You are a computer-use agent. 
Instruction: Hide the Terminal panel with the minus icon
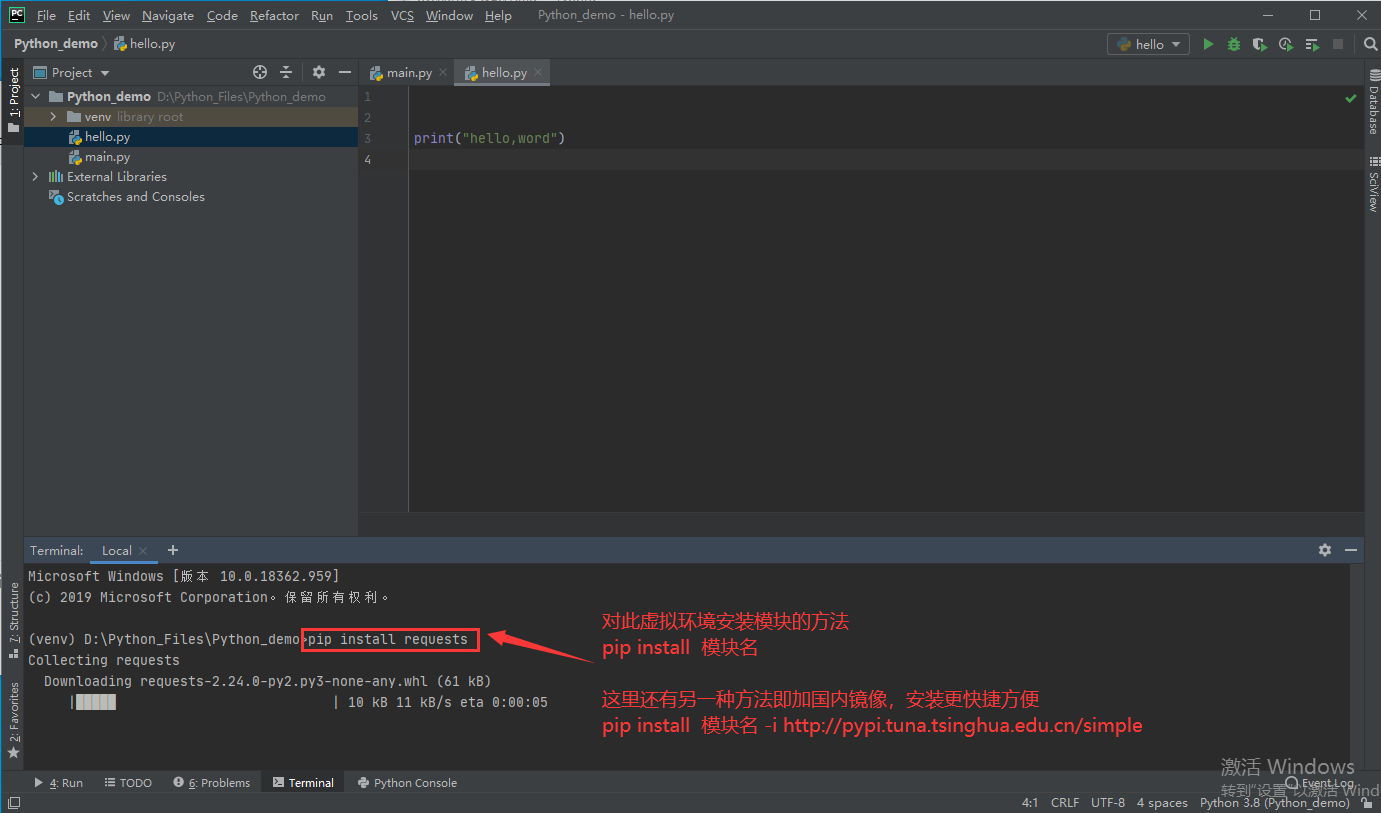pyautogui.click(x=1351, y=550)
